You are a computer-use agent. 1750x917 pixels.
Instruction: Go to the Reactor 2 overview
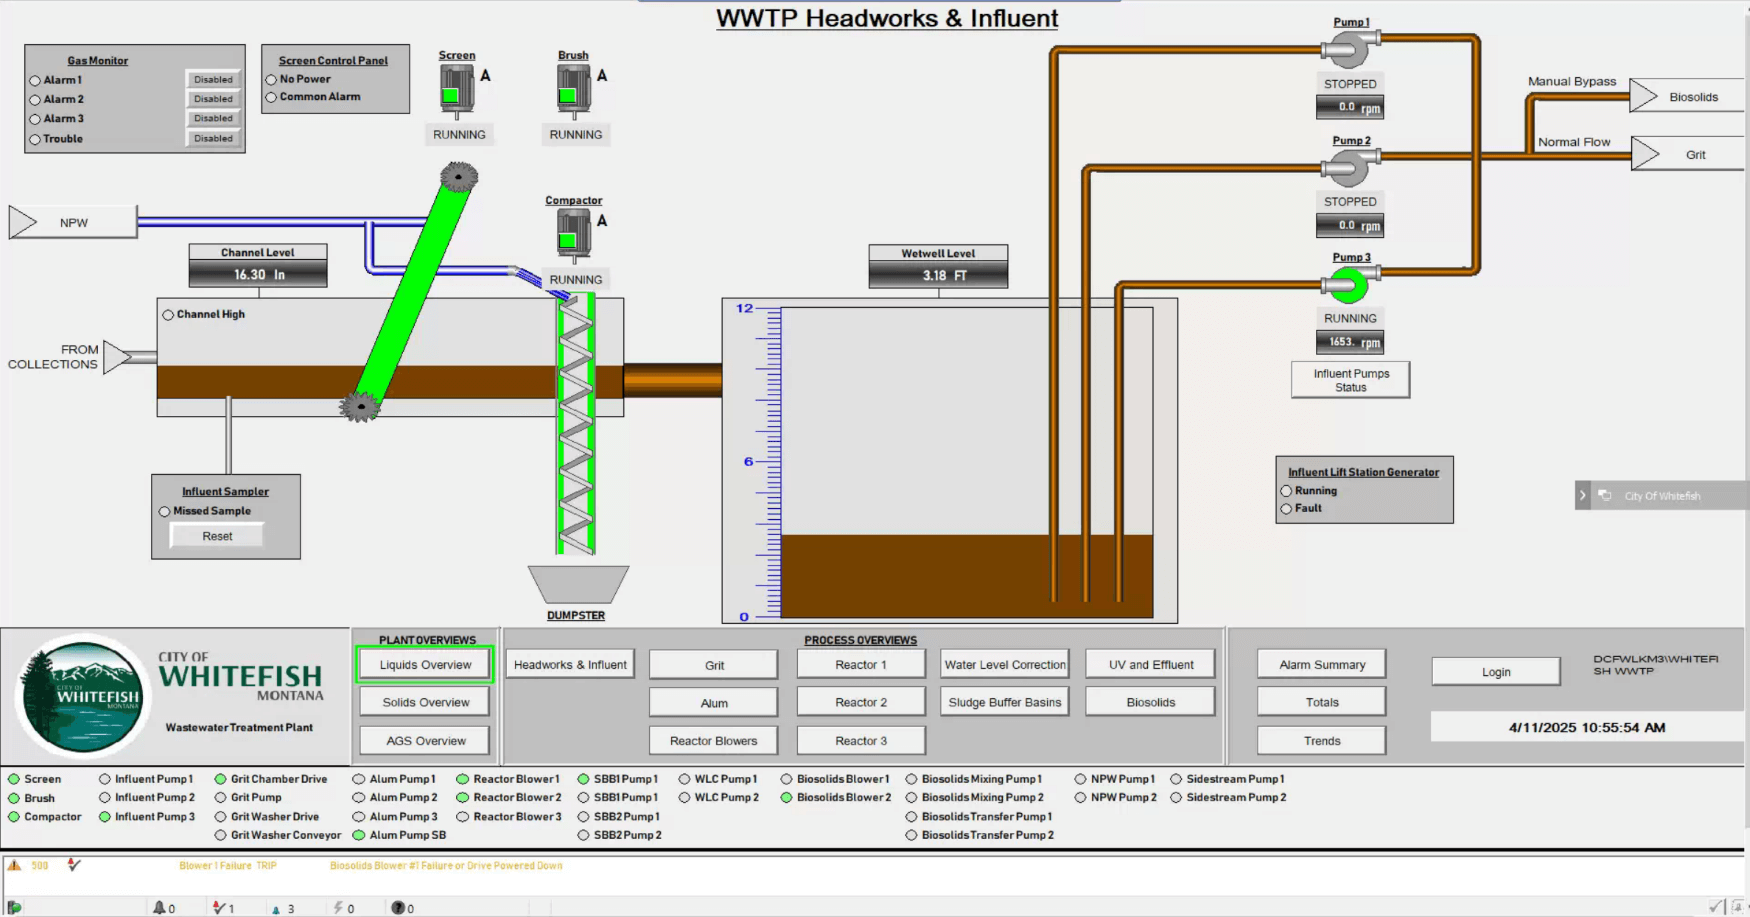pos(860,703)
